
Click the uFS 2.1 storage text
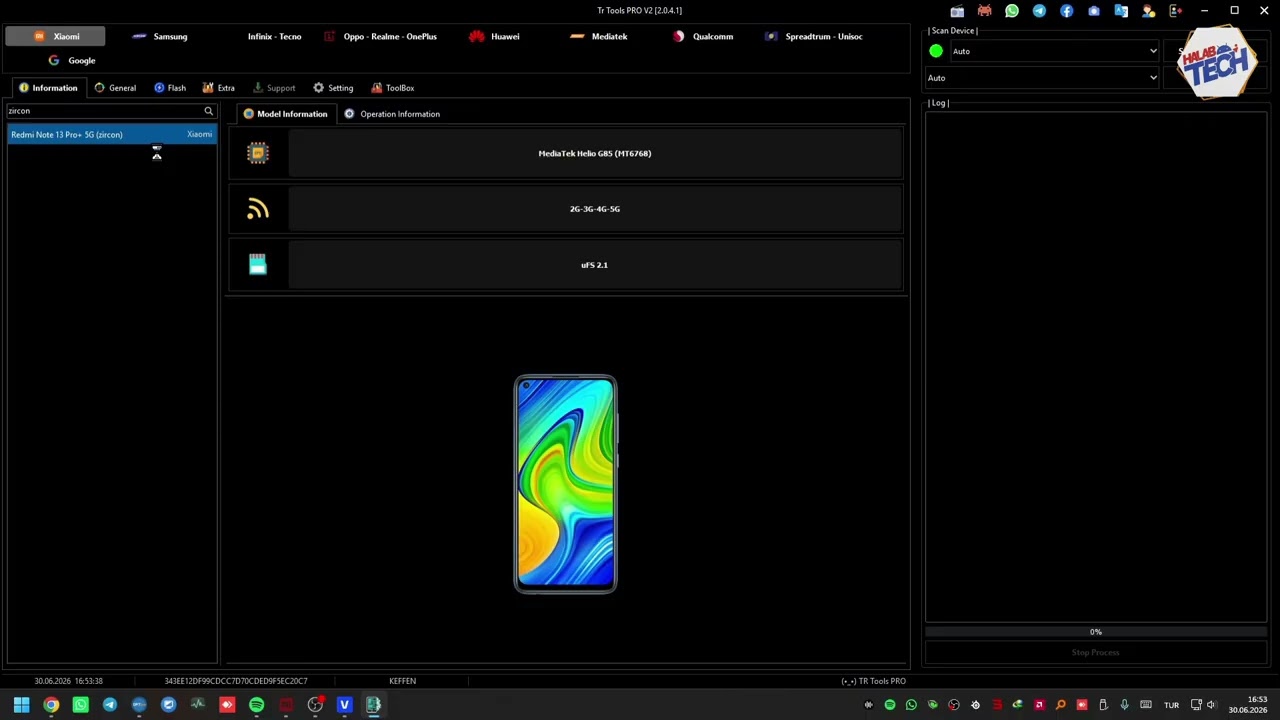tap(594, 265)
